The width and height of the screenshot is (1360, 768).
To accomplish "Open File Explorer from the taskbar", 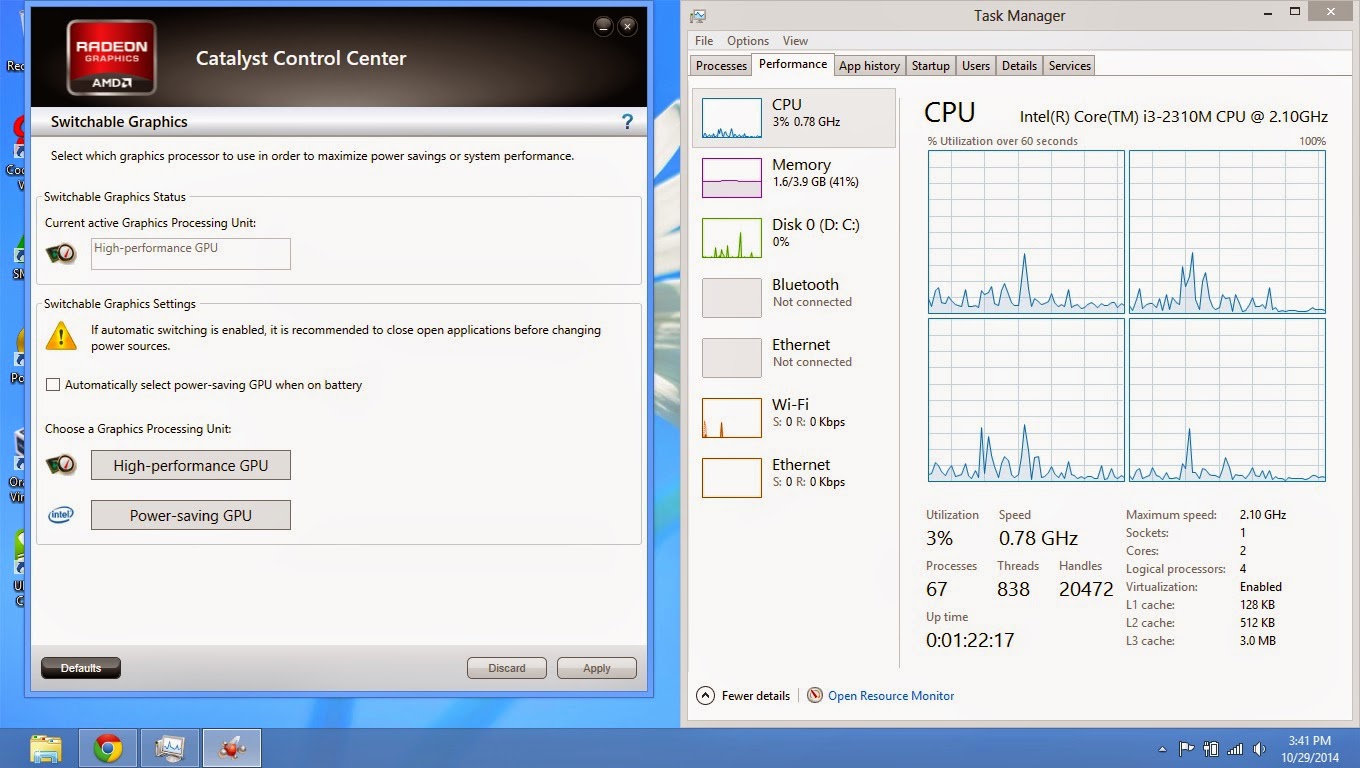I will click(46, 748).
